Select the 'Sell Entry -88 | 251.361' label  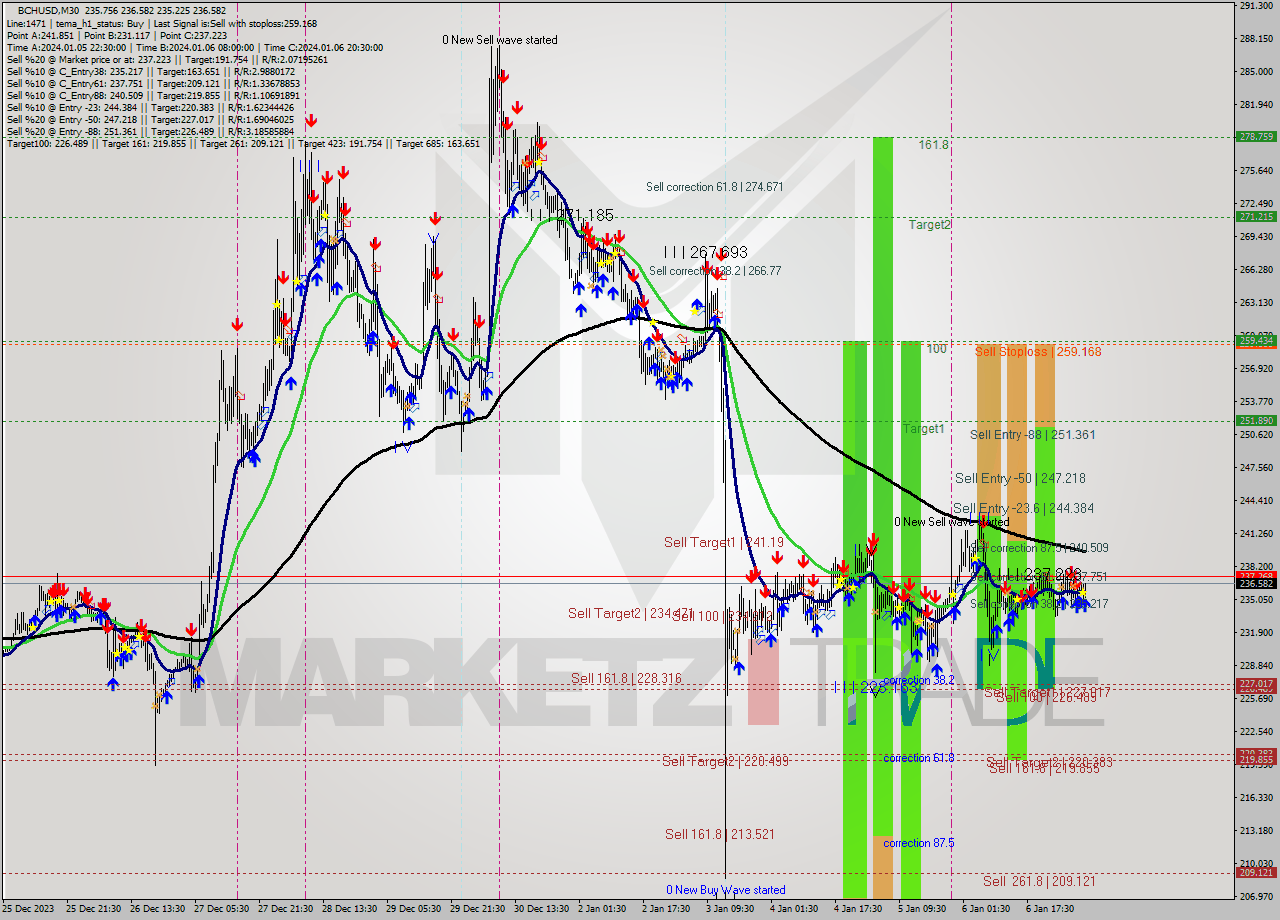[x=1033, y=435]
